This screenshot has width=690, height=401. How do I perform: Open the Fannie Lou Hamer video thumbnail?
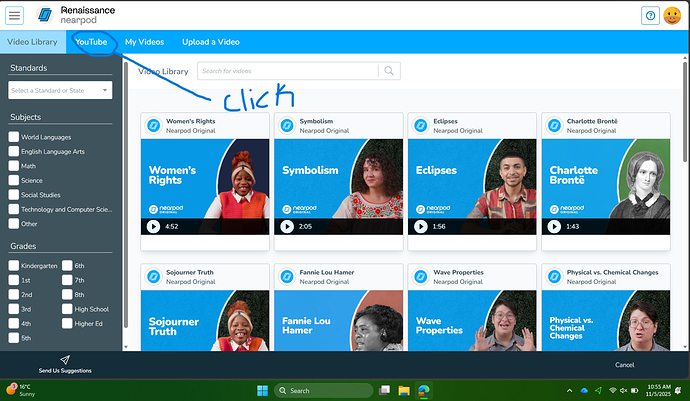coord(338,321)
